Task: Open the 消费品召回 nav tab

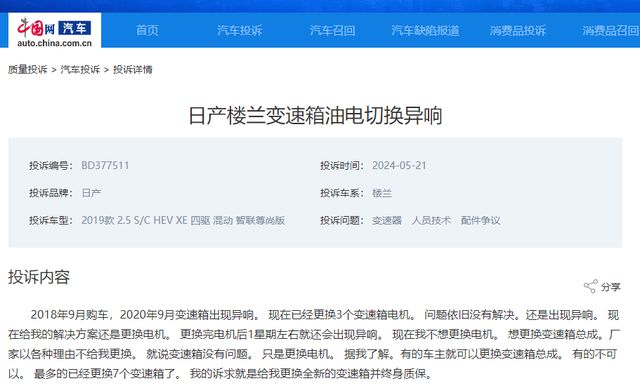Action: point(610,30)
